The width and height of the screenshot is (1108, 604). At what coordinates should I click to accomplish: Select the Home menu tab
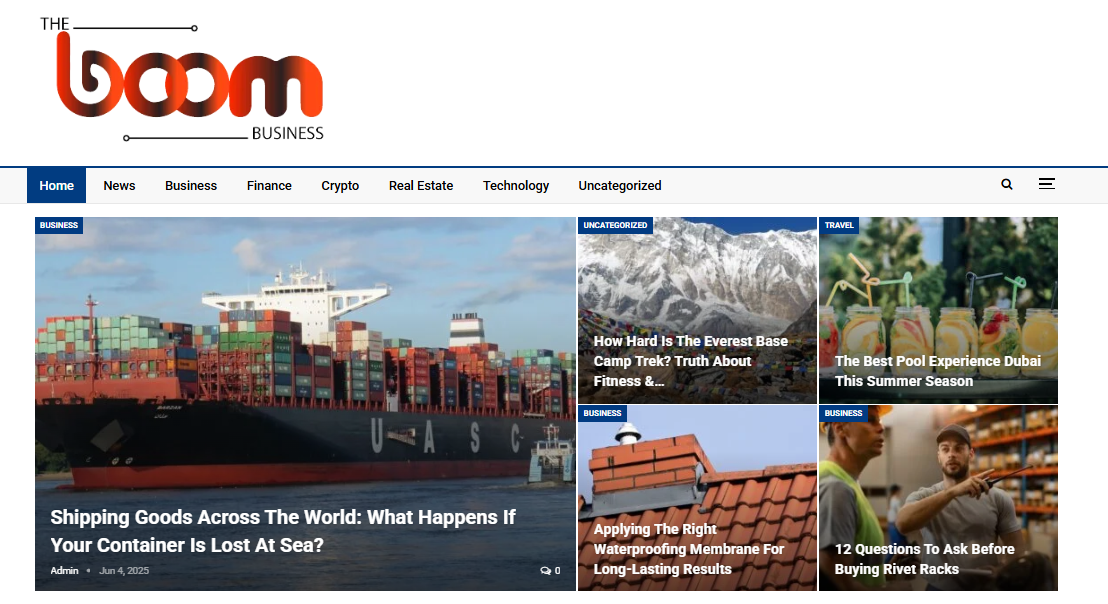click(x=57, y=186)
